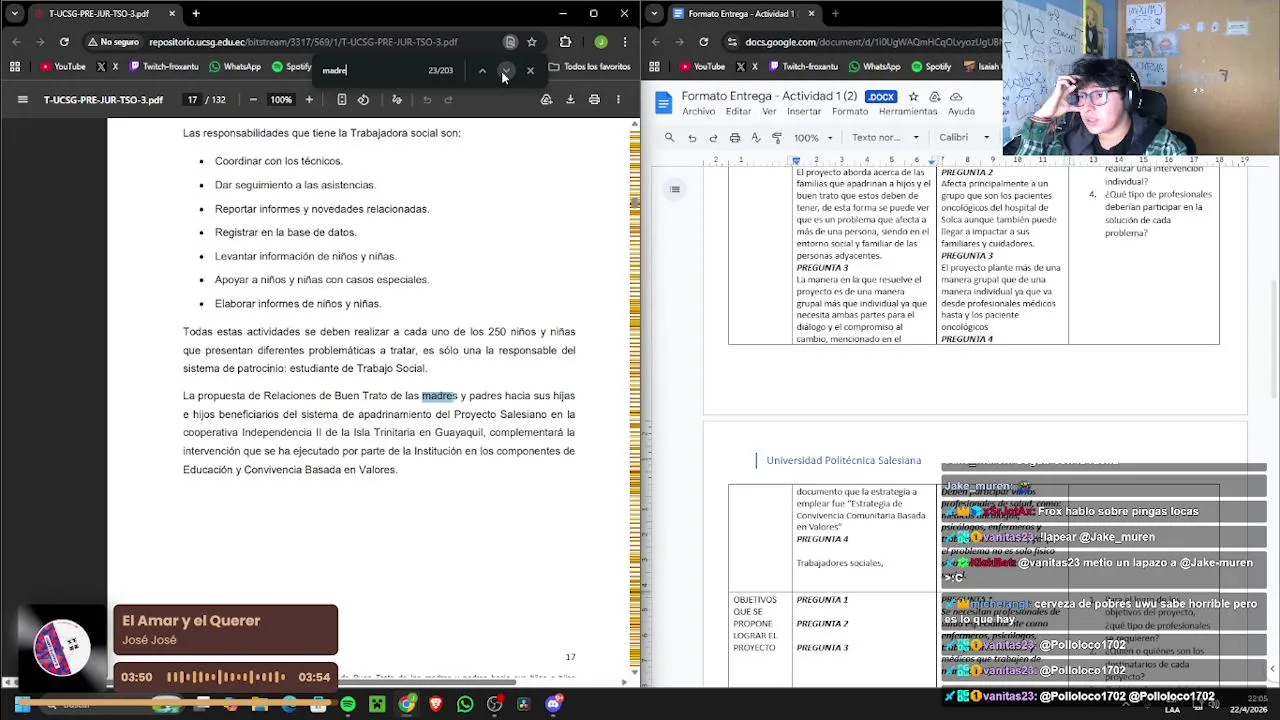
Task: Open the extensions puzzle icon in left browser
Action: point(566,42)
